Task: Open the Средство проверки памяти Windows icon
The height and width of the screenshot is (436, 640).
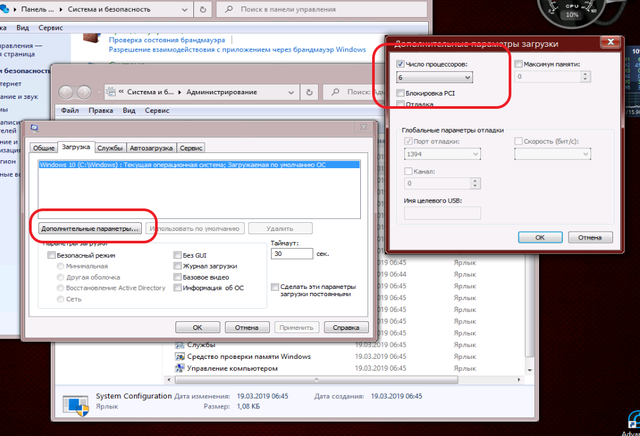Action: [180, 356]
